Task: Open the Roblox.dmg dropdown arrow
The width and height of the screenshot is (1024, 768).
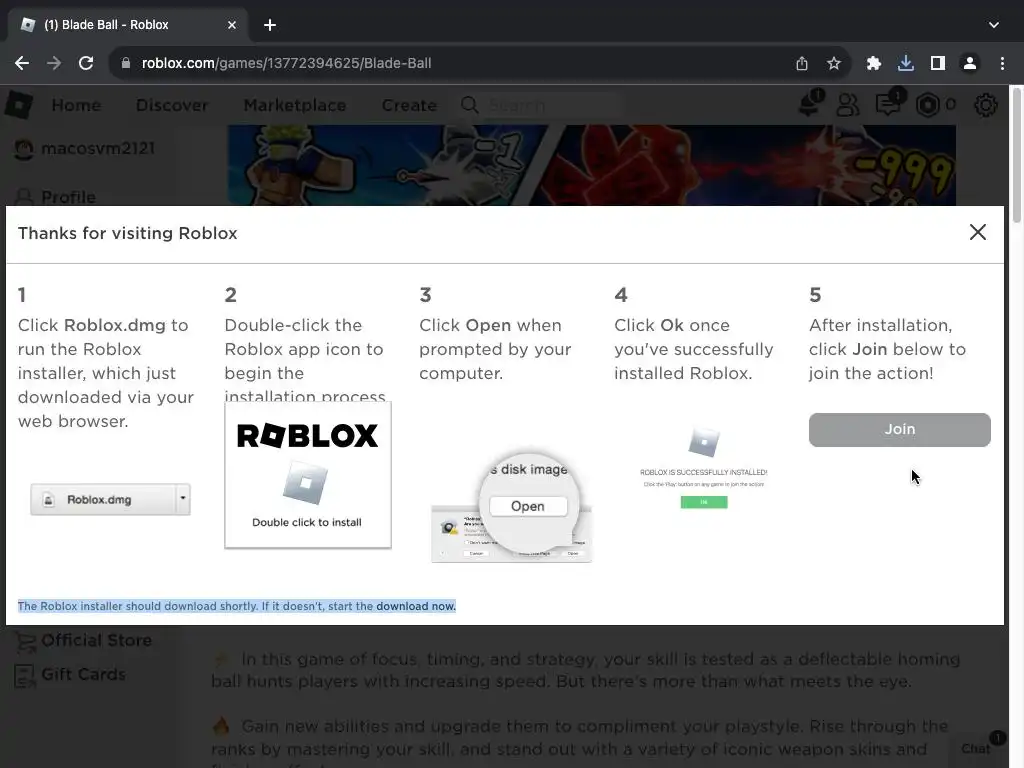Action: 183,499
